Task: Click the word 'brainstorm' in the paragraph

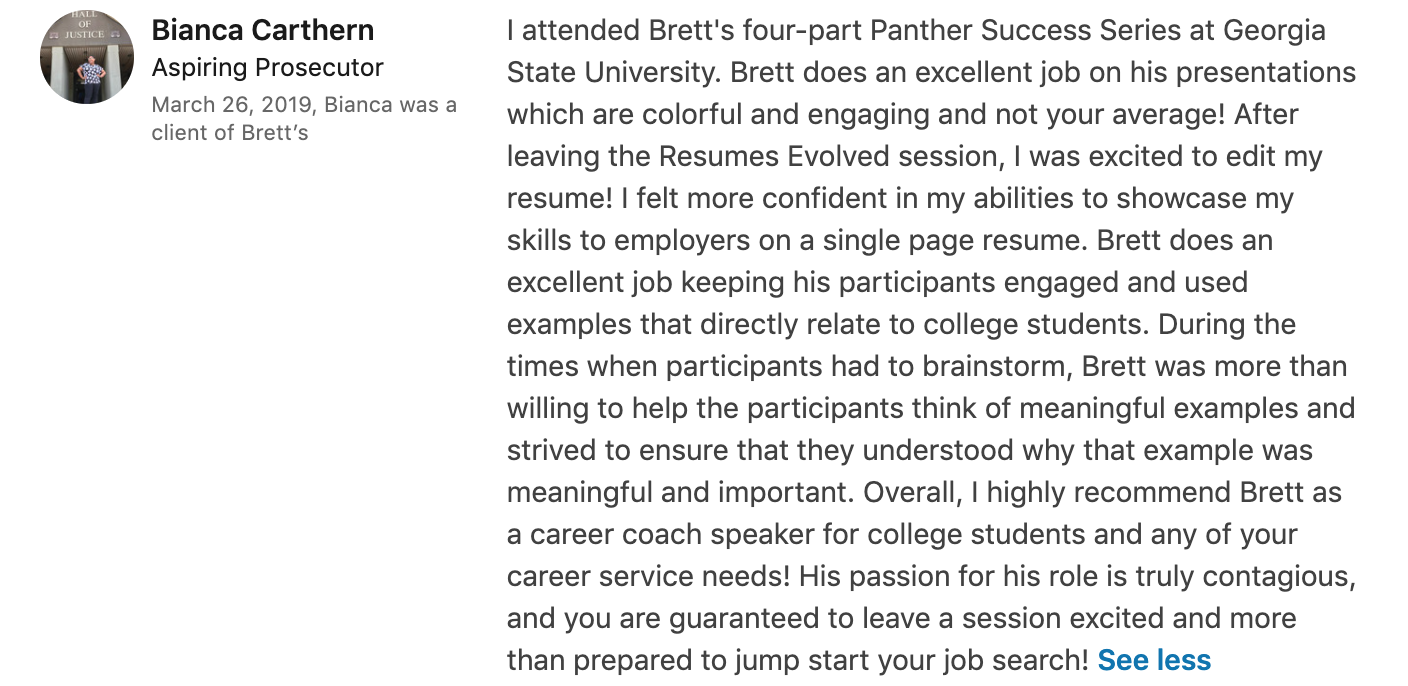Action: coord(996,367)
